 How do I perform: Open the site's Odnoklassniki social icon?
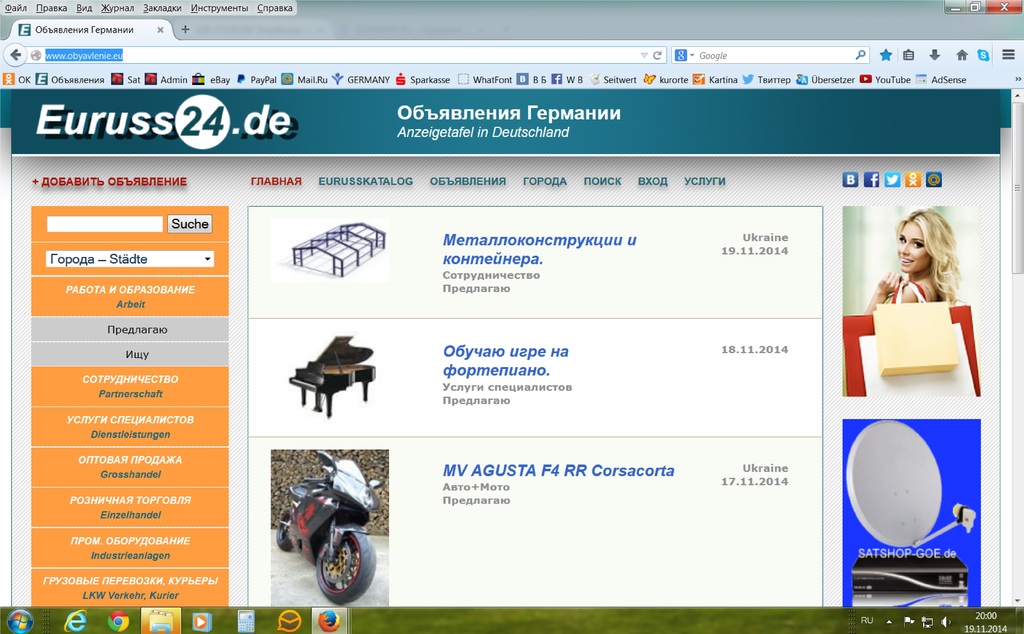click(x=913, y=180)
